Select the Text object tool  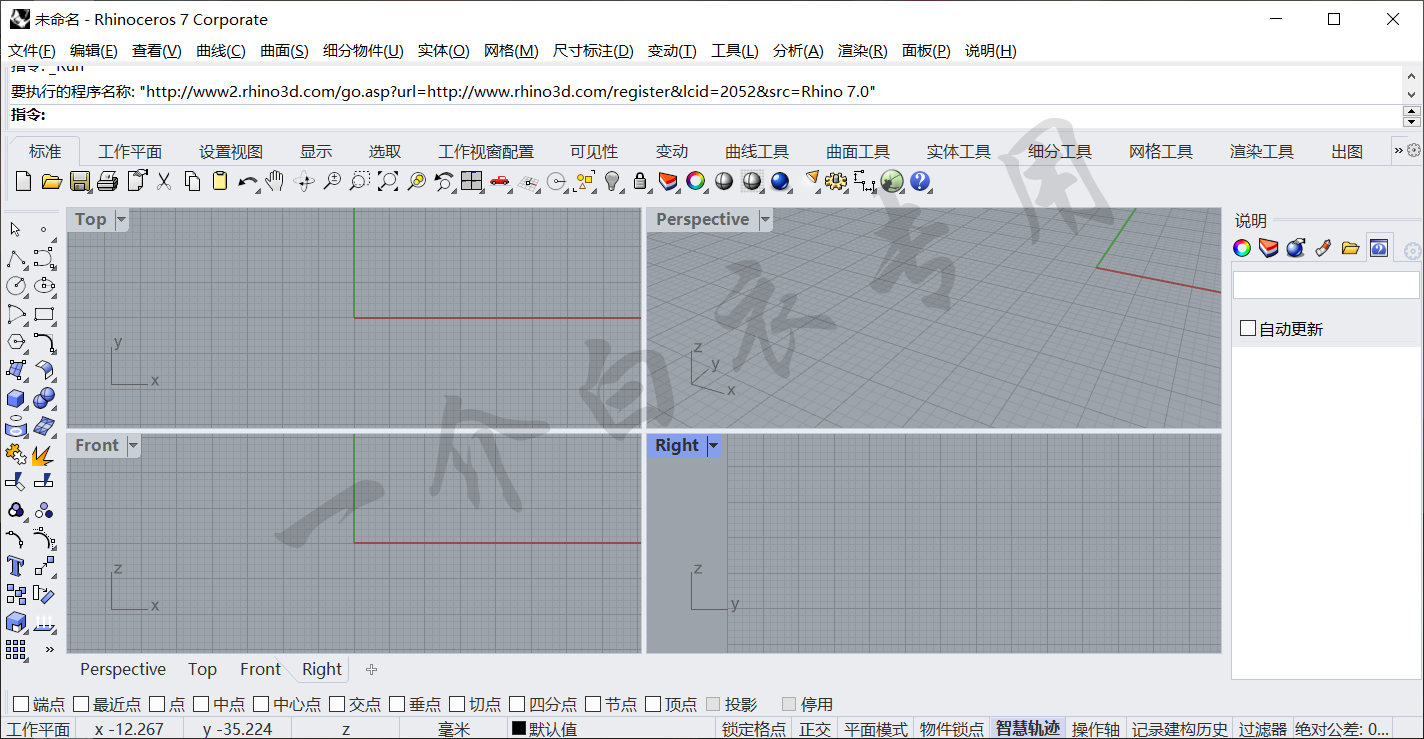(x=15, y=566)
